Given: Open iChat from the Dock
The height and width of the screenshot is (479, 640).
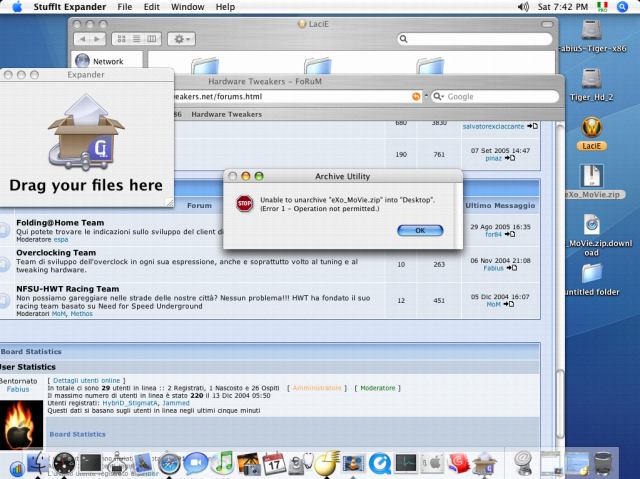Looking at the screenshot, I should click(x=196, y=464).
